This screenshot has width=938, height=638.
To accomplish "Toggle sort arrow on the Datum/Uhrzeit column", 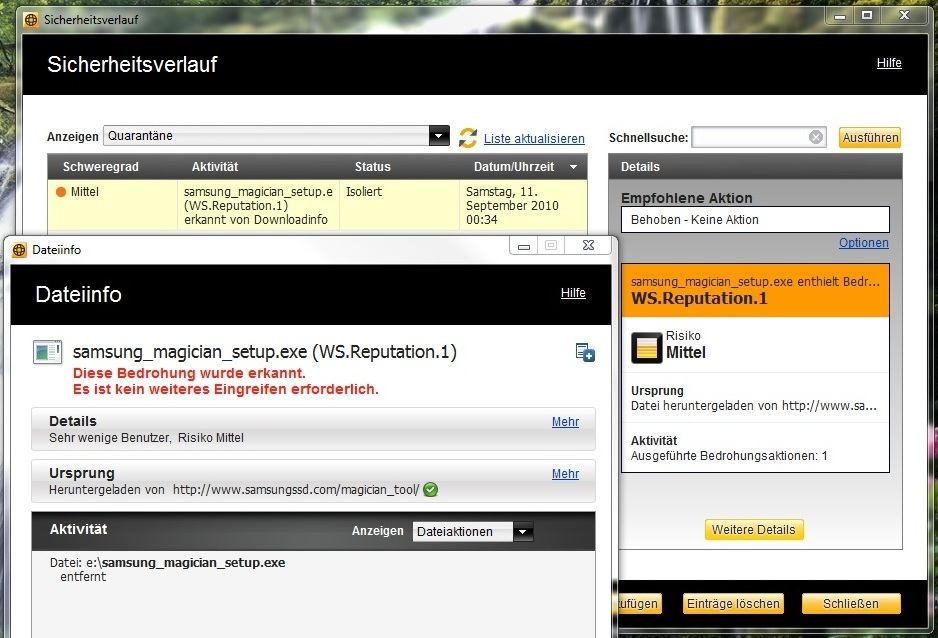I will coord(573,167).
